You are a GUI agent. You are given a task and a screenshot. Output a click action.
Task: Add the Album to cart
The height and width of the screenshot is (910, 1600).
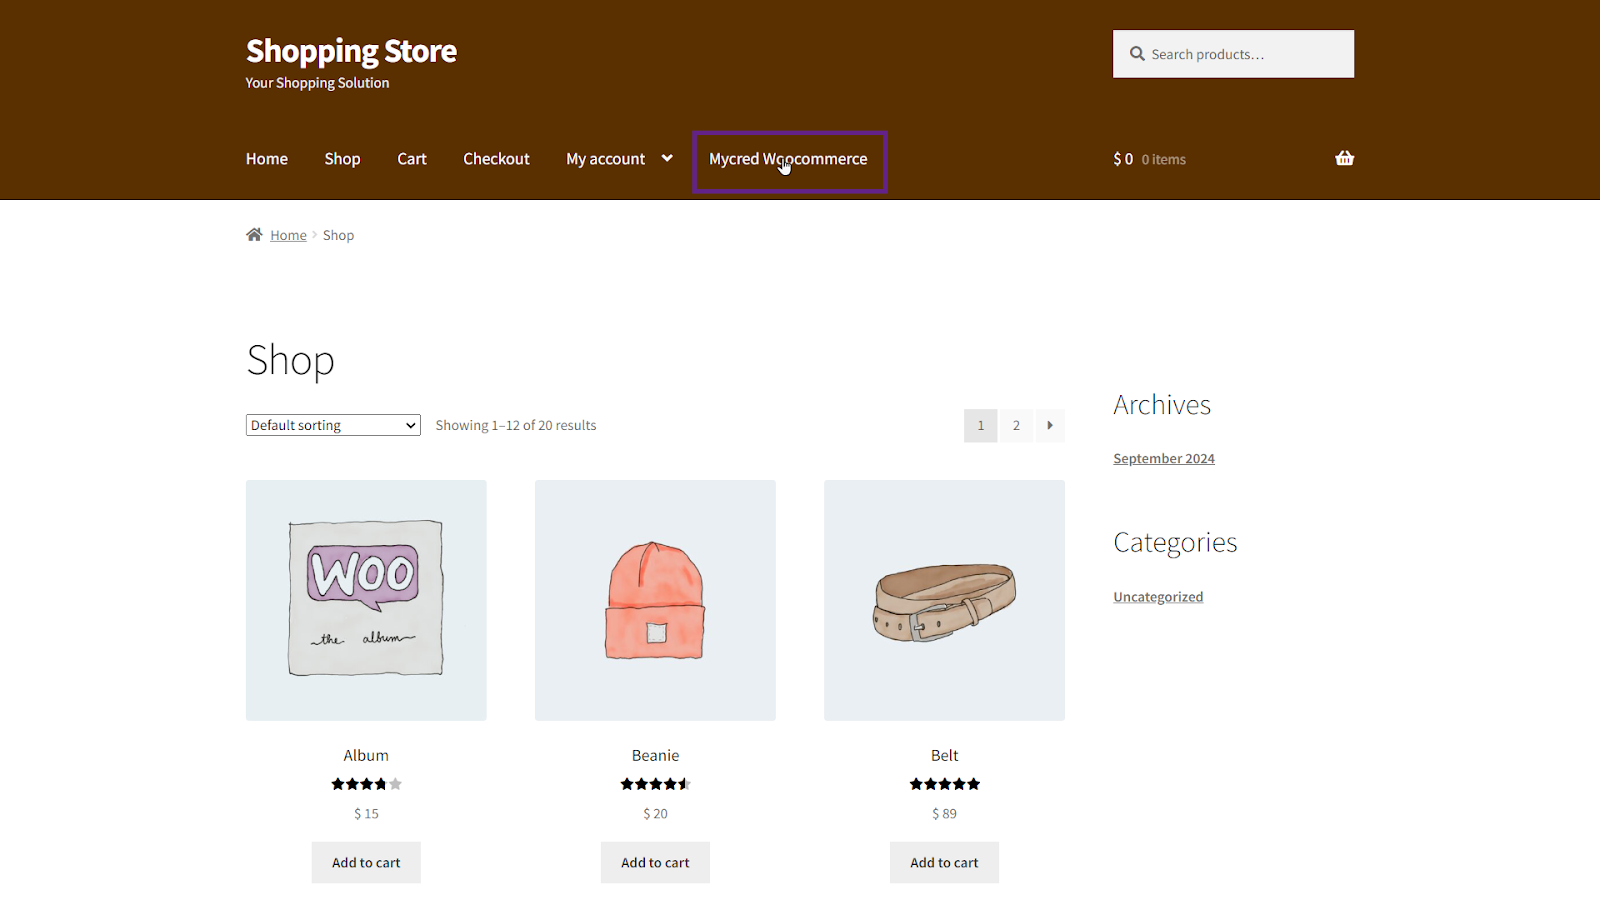click(x=366, y=863)
